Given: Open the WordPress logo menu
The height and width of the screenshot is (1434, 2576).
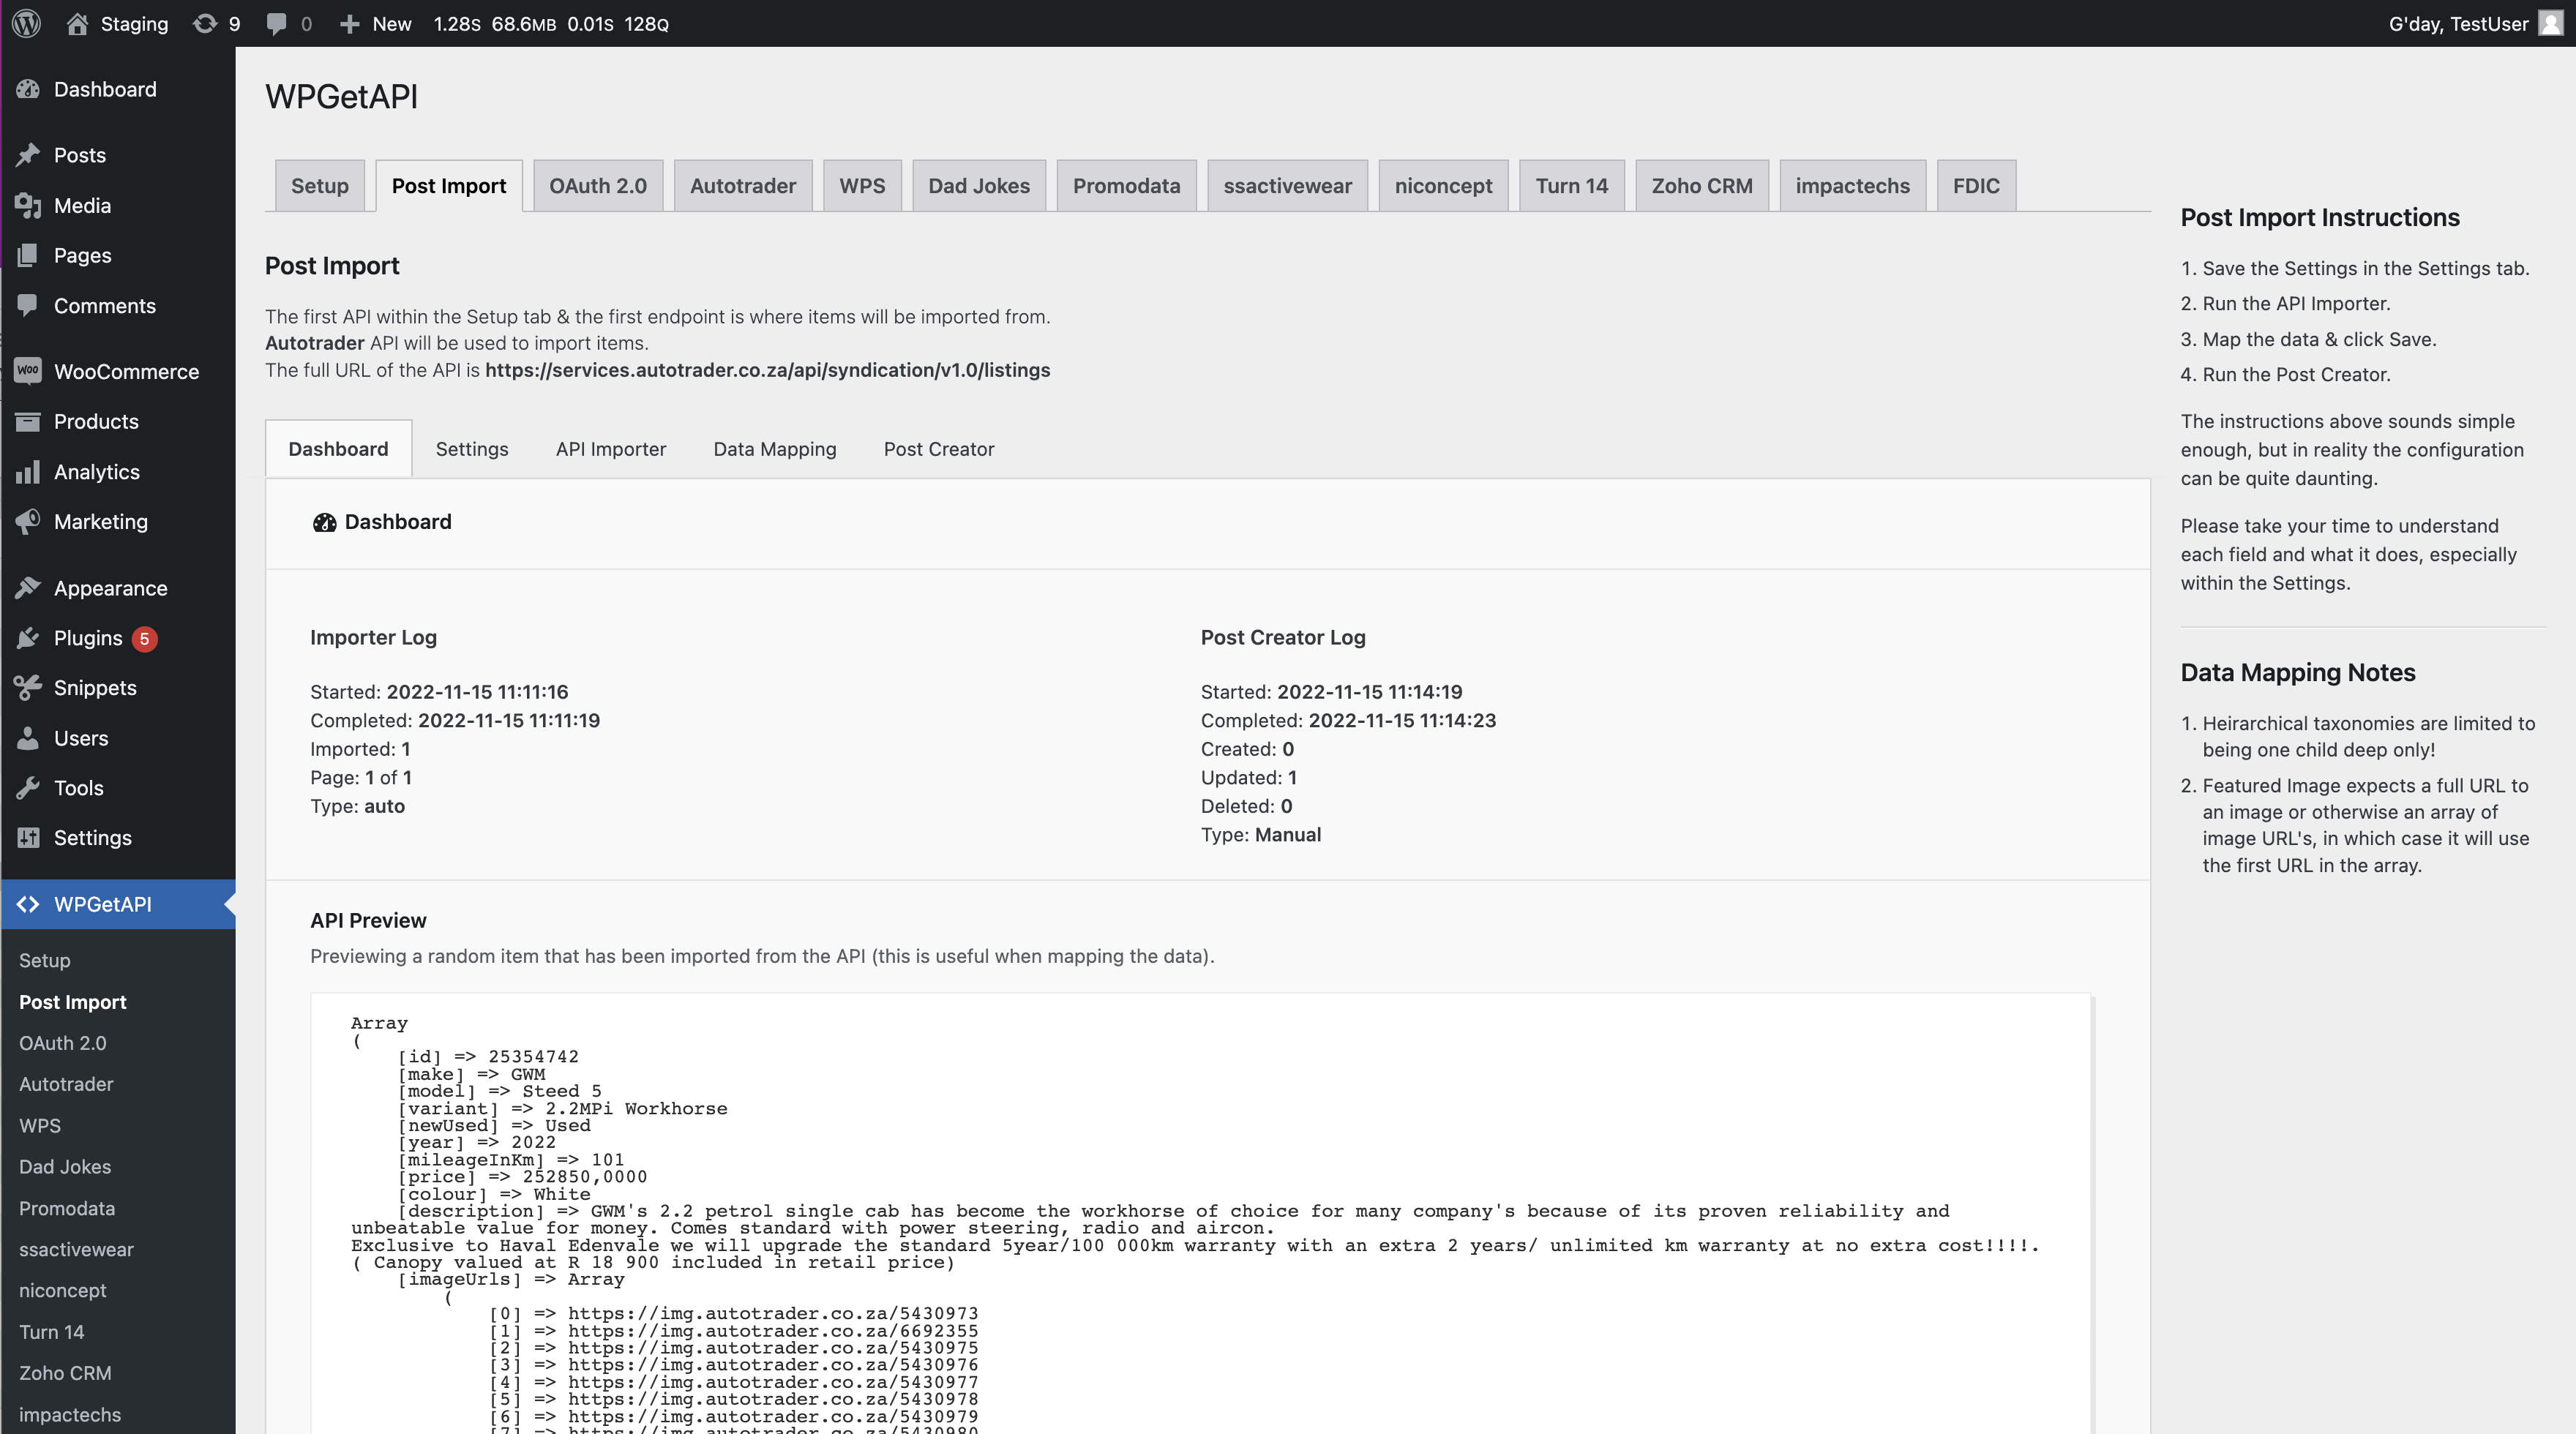Looking at the screenshot, I should pyautogui.click(x=27, y=23).
